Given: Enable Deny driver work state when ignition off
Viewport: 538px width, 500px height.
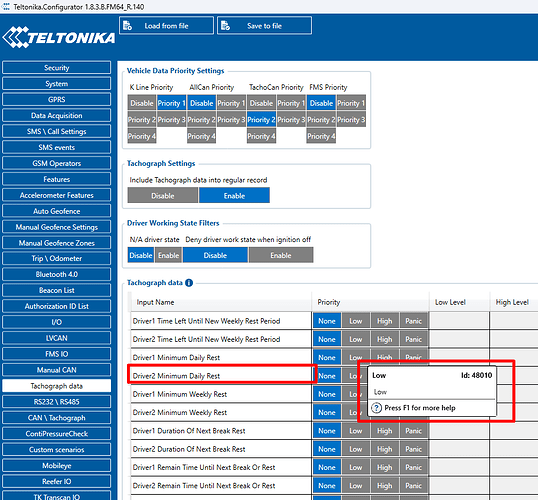Looking at the screenshot, I should (281, 255).
